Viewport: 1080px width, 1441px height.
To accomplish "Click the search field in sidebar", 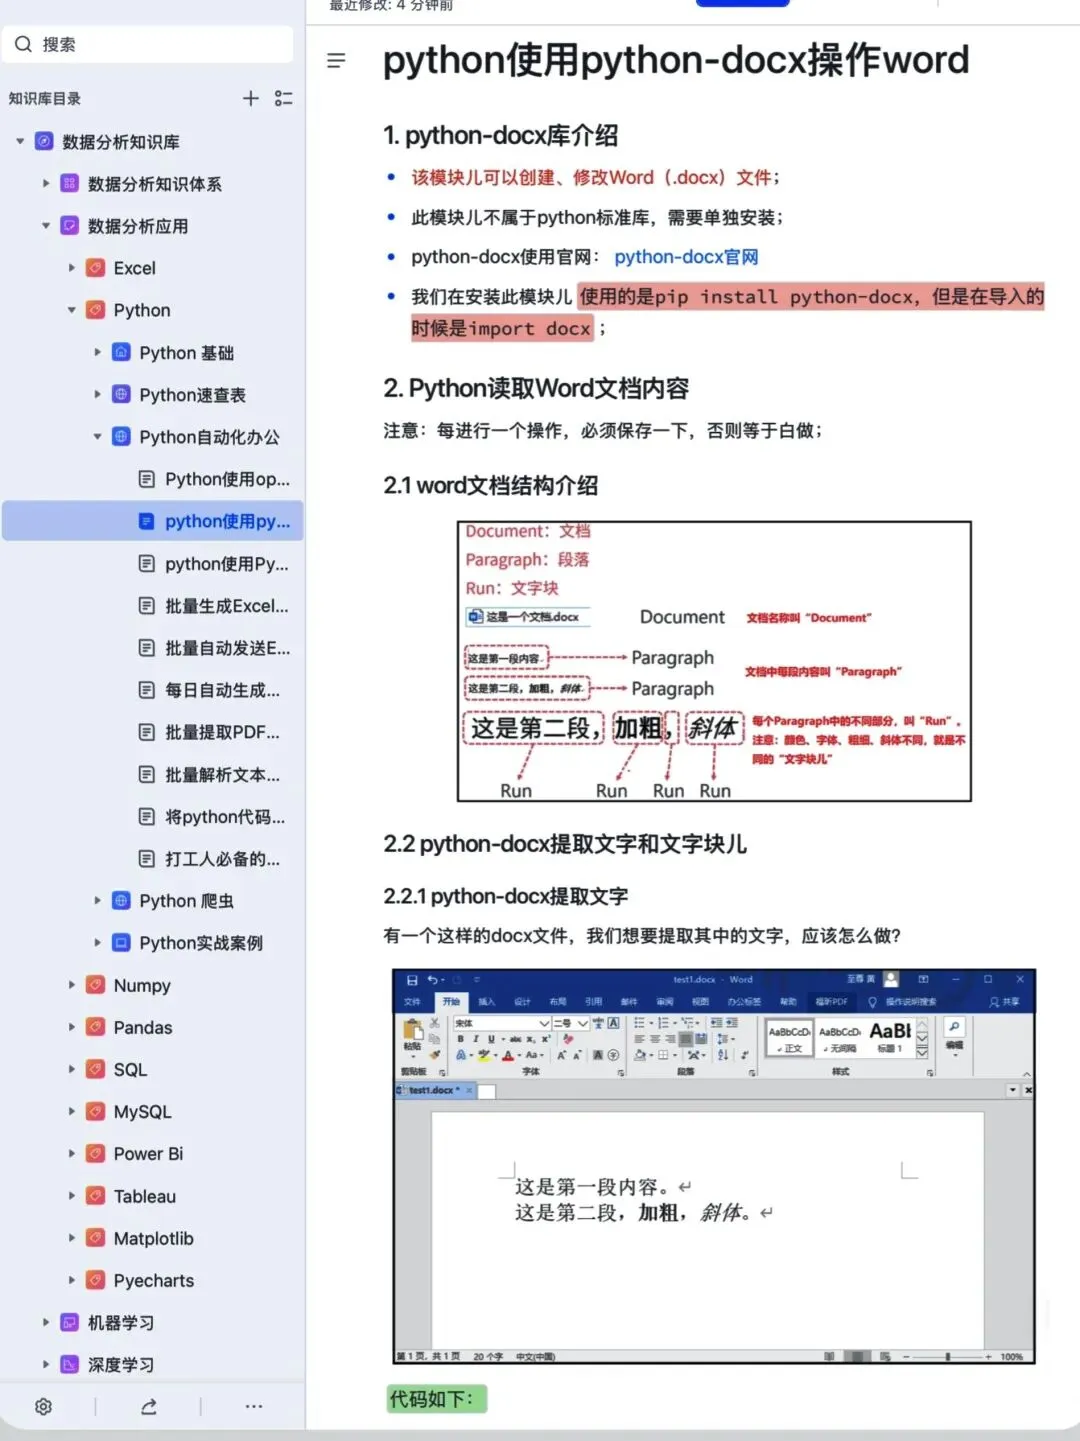I will click(148, 44).
